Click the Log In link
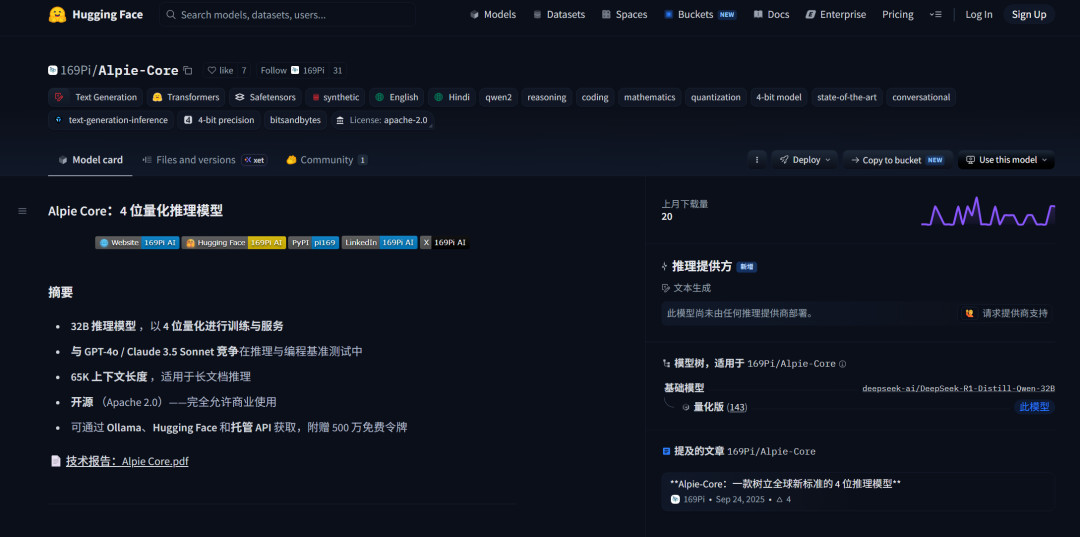This screenshot has width=1080, height=537. [x=979, y=14]
